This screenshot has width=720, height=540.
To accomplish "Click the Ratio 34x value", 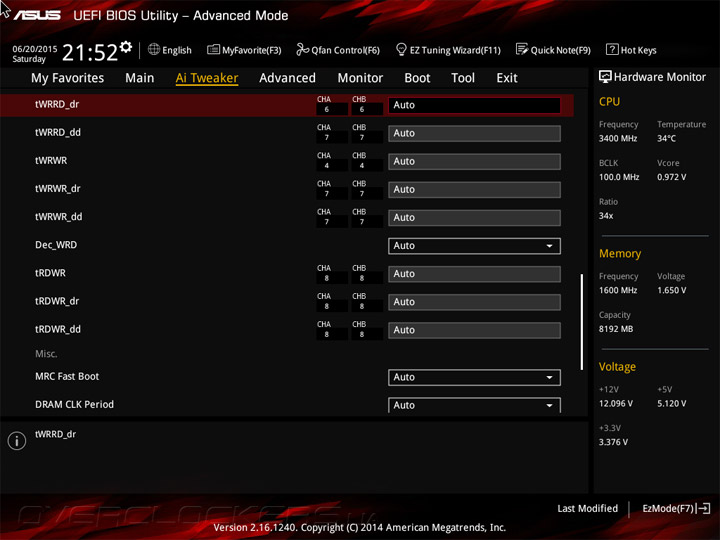I will pos(606,215).
